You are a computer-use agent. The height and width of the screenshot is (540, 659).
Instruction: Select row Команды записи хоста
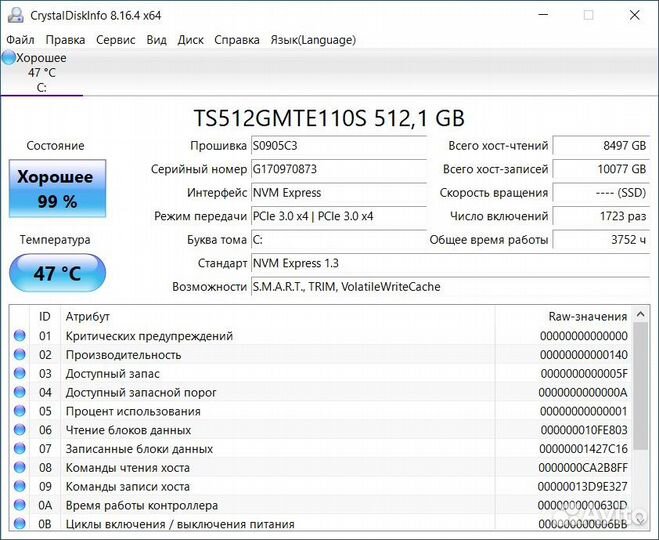[320, 487]
